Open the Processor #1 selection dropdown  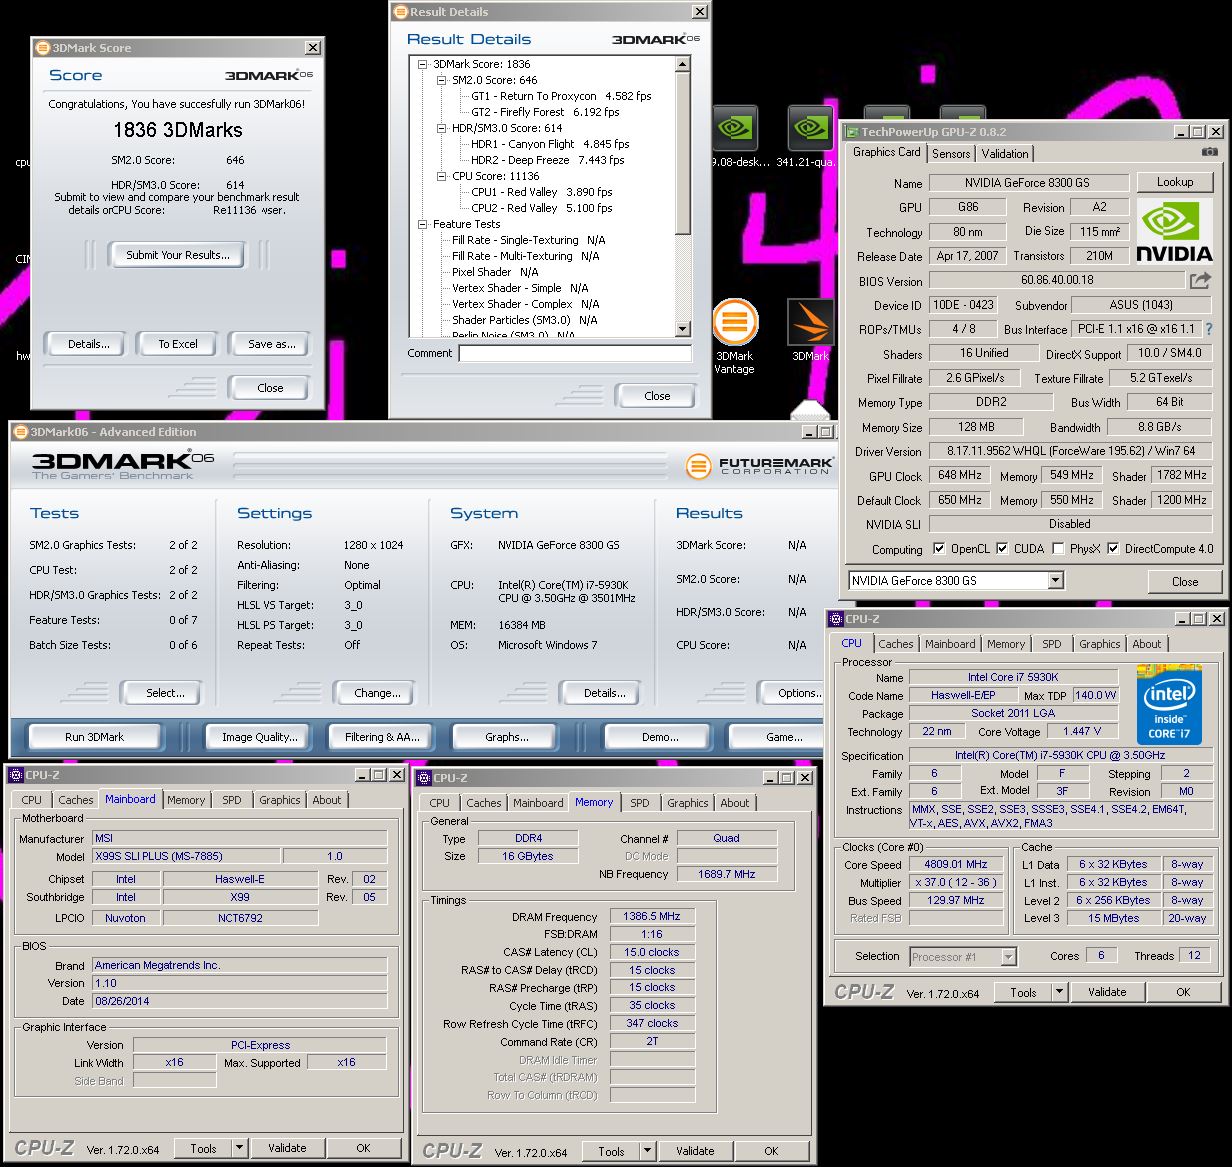point(1008,957)
